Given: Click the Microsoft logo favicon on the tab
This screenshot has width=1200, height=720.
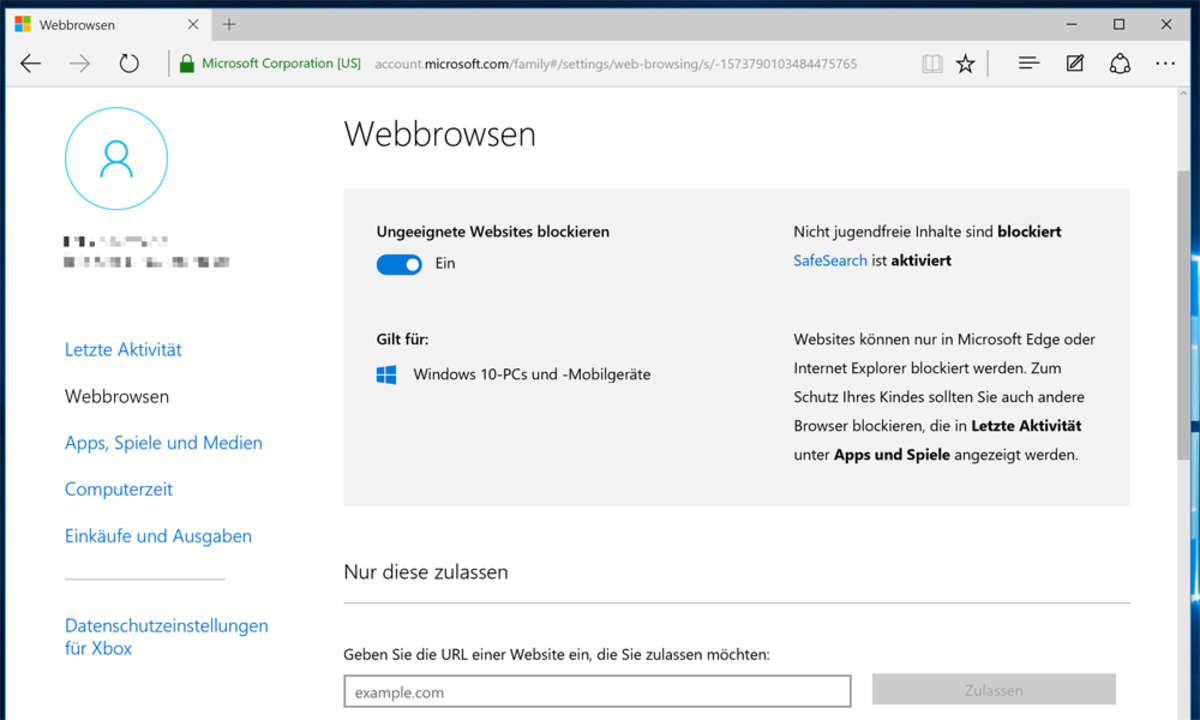Looking at the screenshot, I should click(x=23, y=24).
